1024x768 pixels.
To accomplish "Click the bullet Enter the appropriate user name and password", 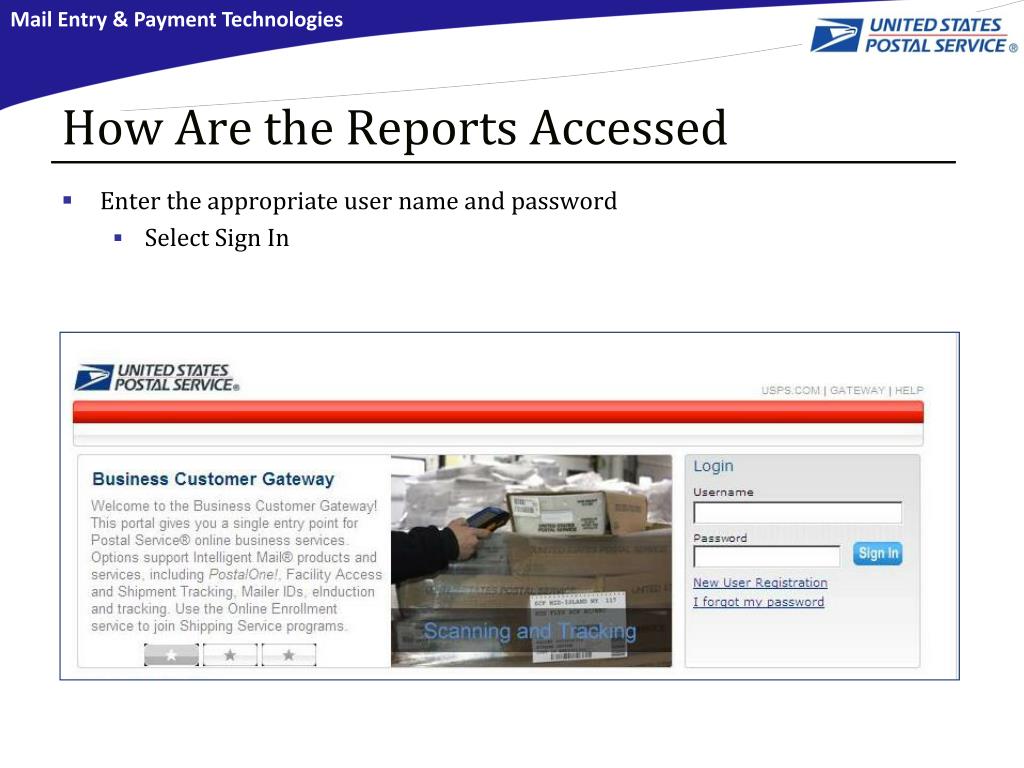I will tap(359, 201).
